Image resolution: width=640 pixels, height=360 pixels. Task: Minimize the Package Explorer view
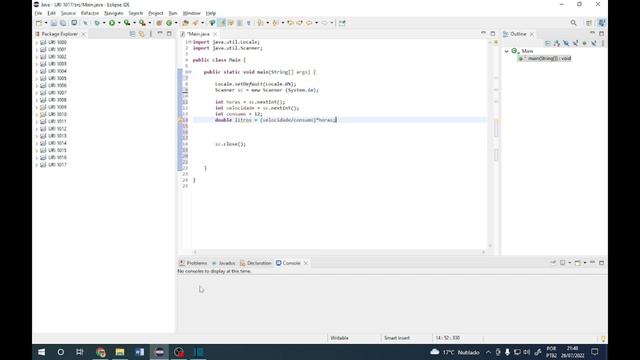160,33
